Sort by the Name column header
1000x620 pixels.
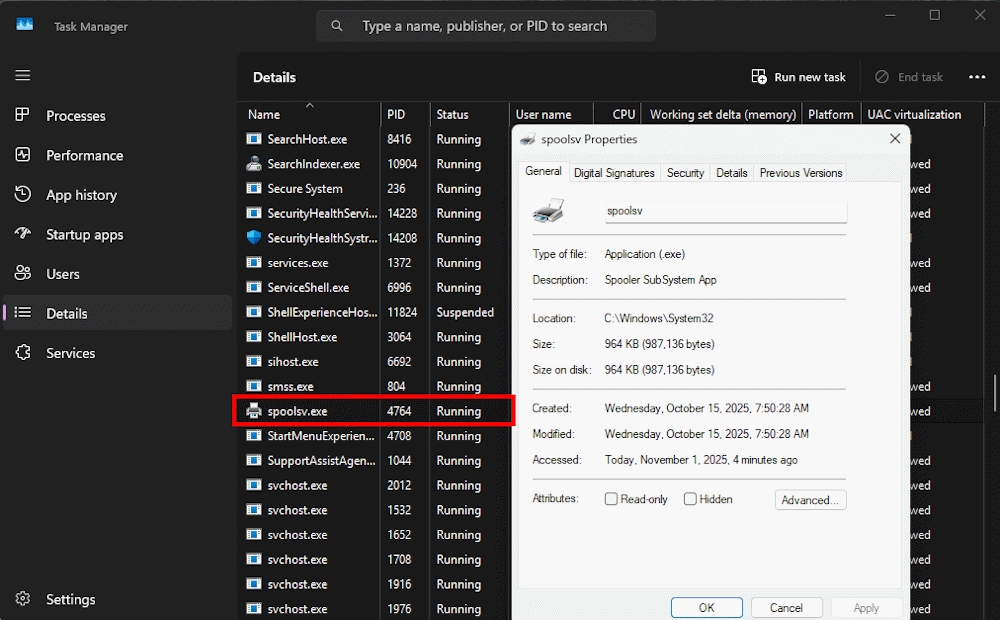coord(264,115)
